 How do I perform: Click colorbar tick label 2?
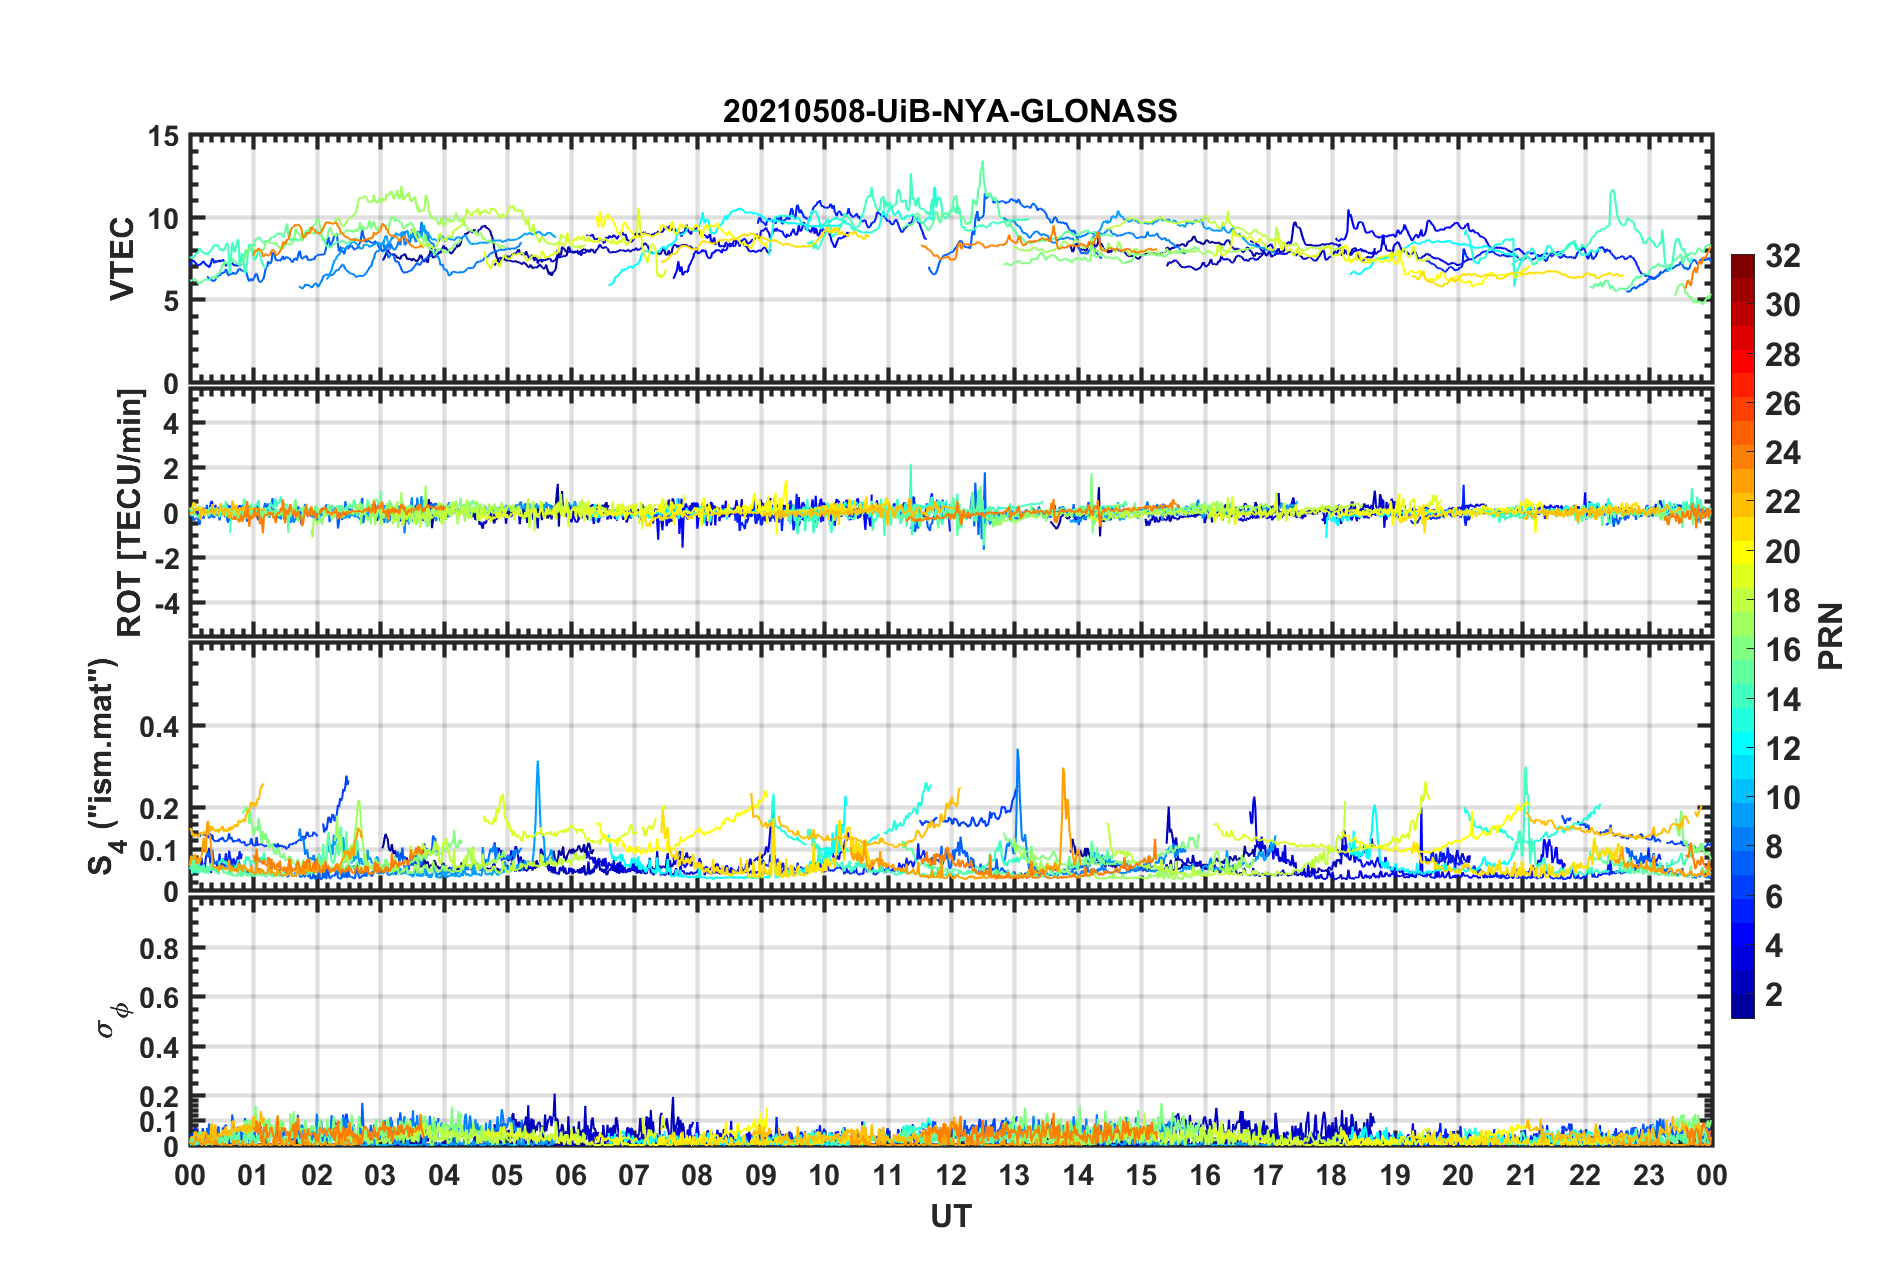point(1774,994)
